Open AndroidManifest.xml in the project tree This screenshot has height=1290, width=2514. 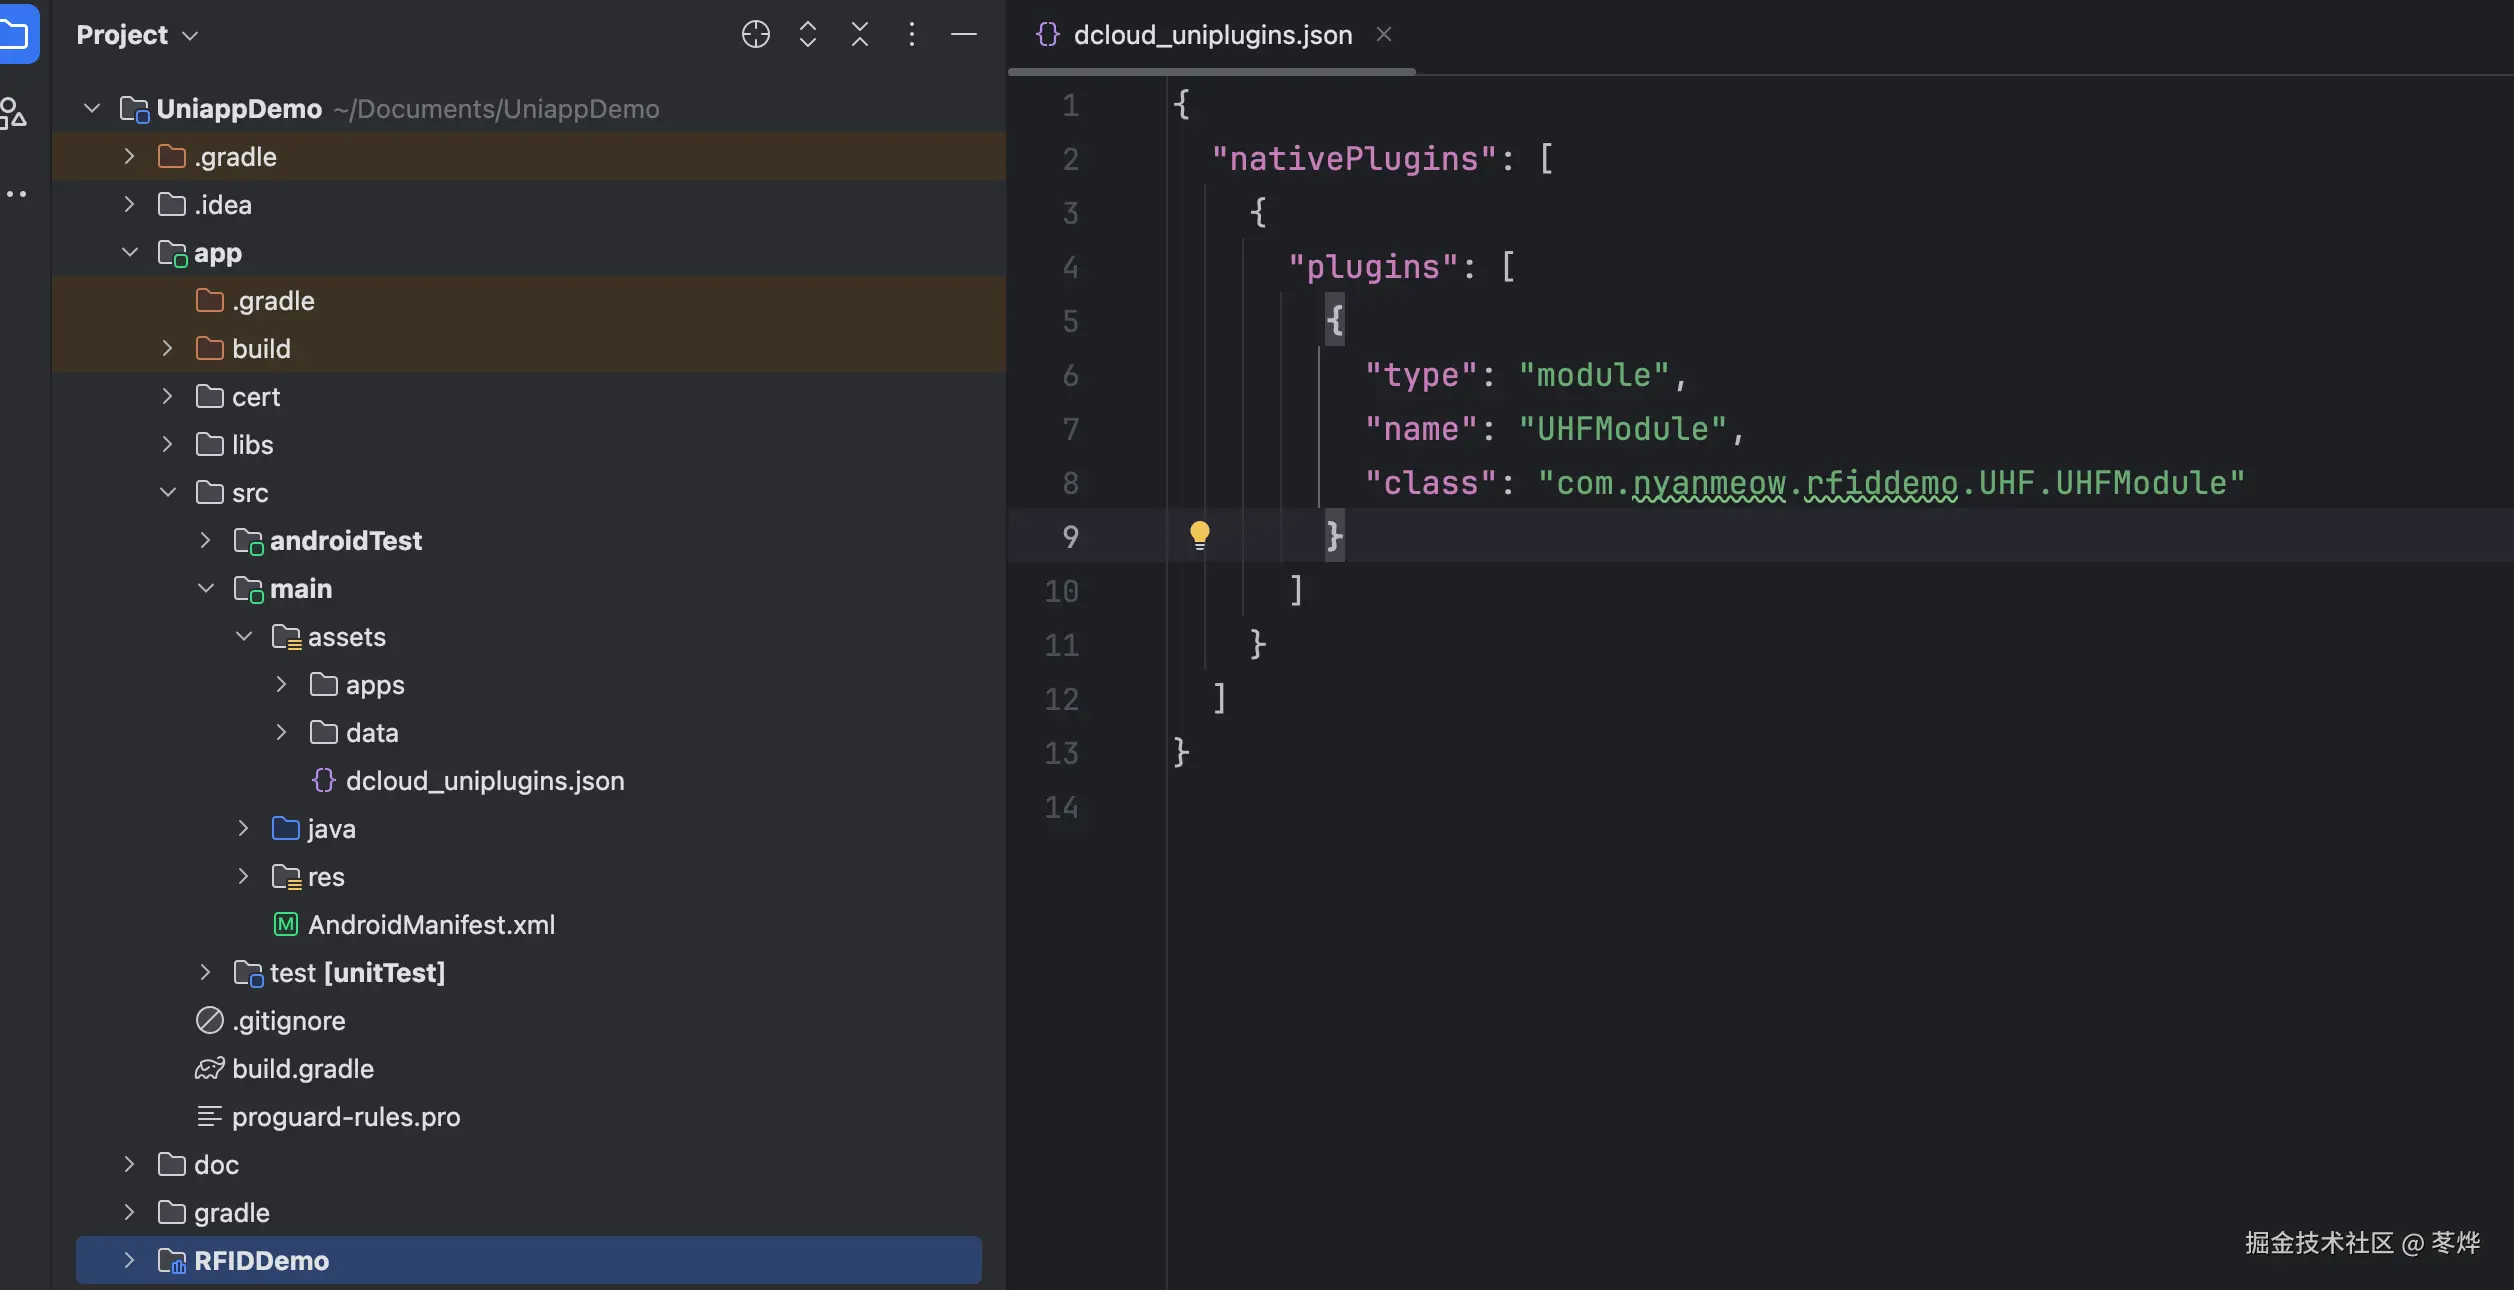(430, 925)
